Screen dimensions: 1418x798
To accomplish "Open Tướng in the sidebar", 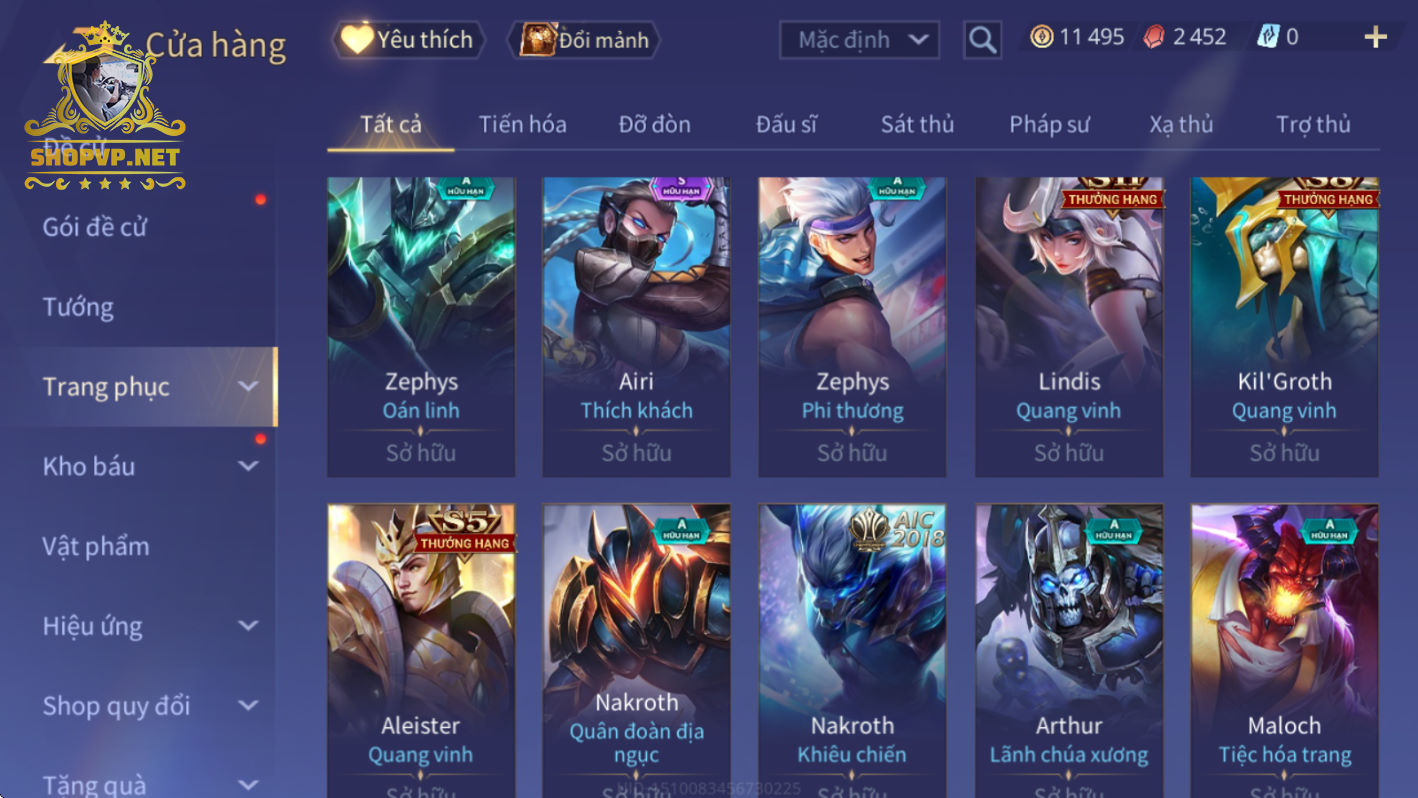I will pos(78,307).
